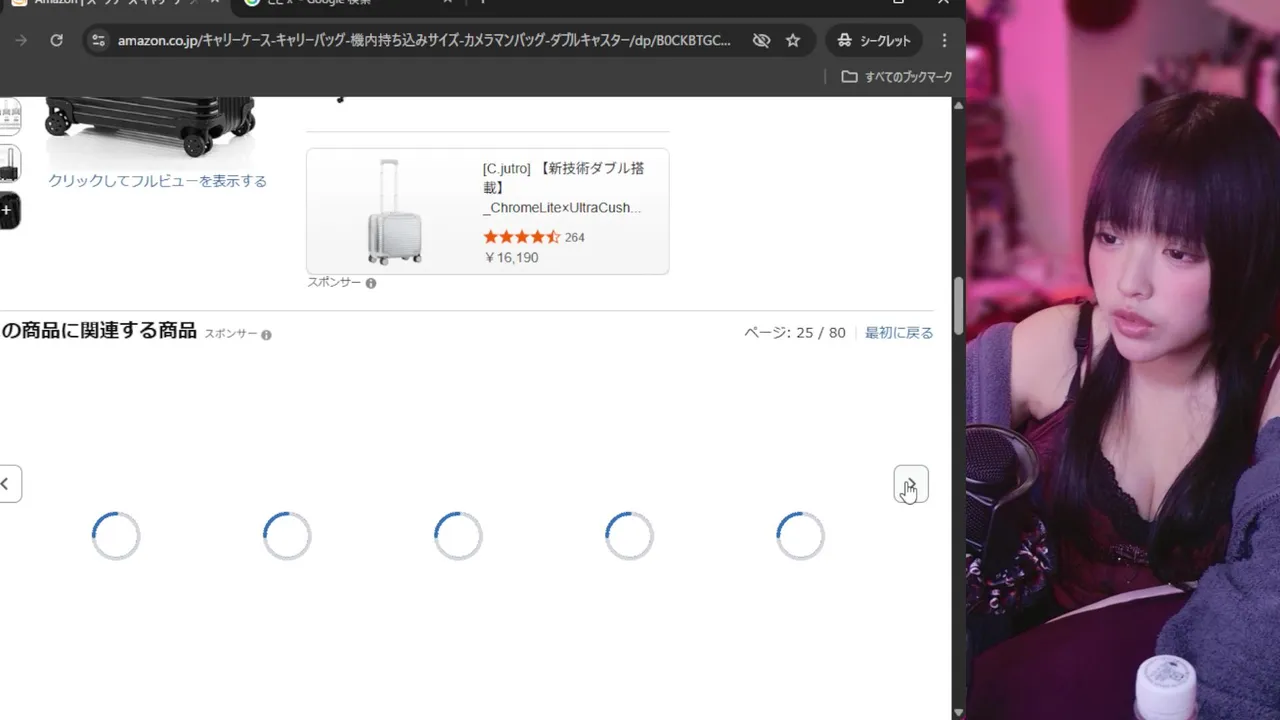
Task: Open the シークレット incognito chip
Action: tap(873, 40)
